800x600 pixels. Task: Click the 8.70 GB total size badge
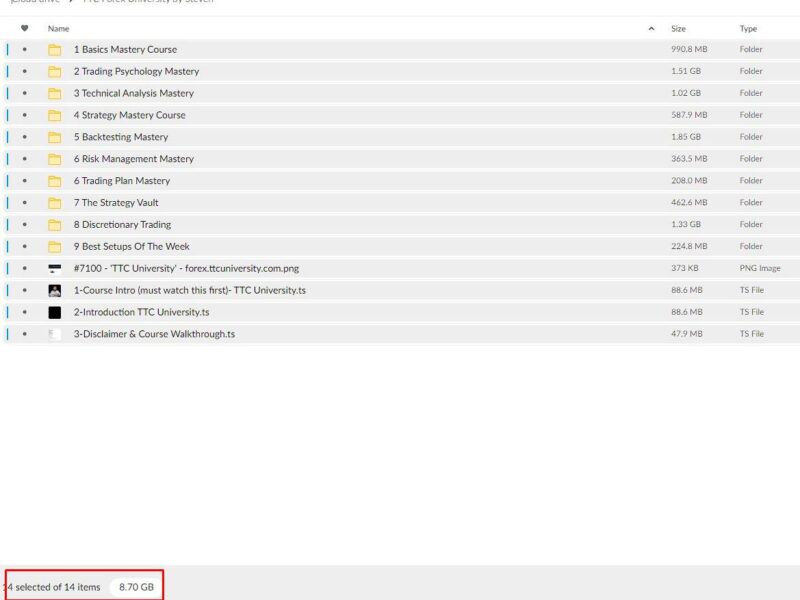(136, 587)
